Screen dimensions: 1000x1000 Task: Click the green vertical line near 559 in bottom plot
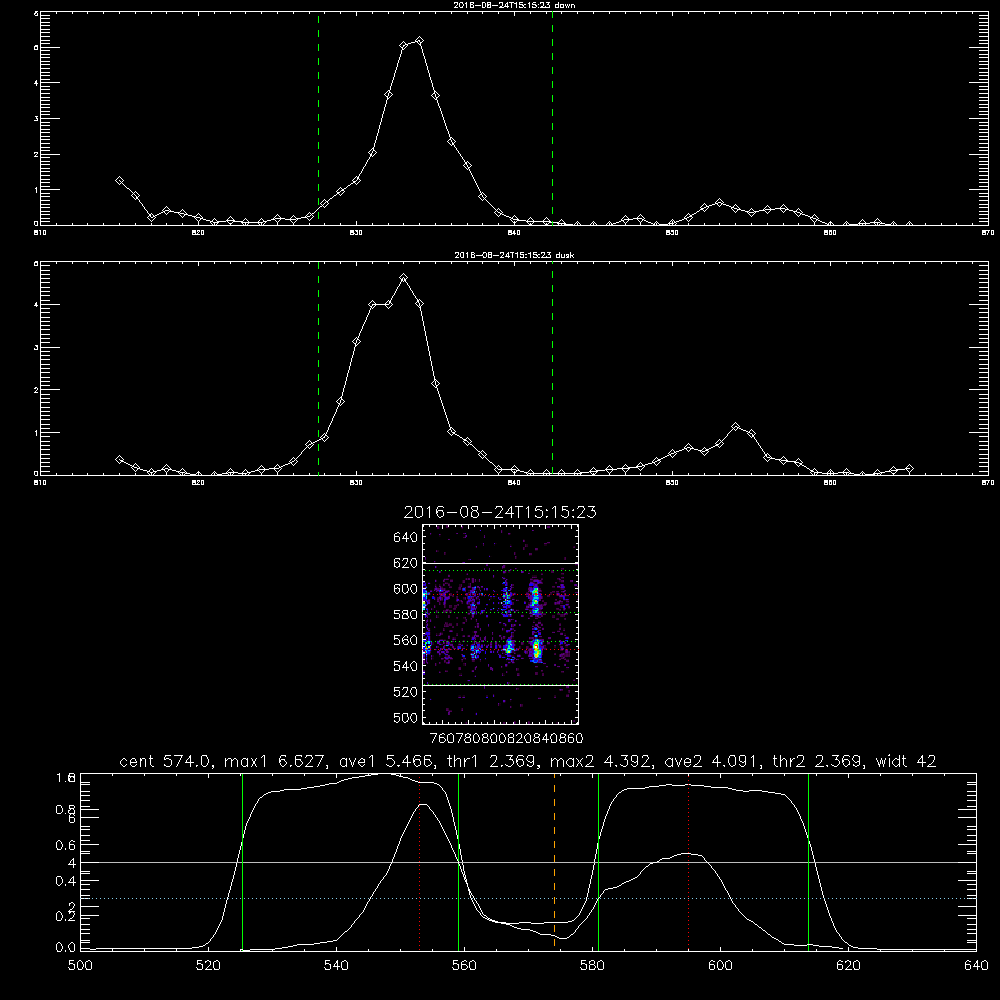[x=459, y=861]
